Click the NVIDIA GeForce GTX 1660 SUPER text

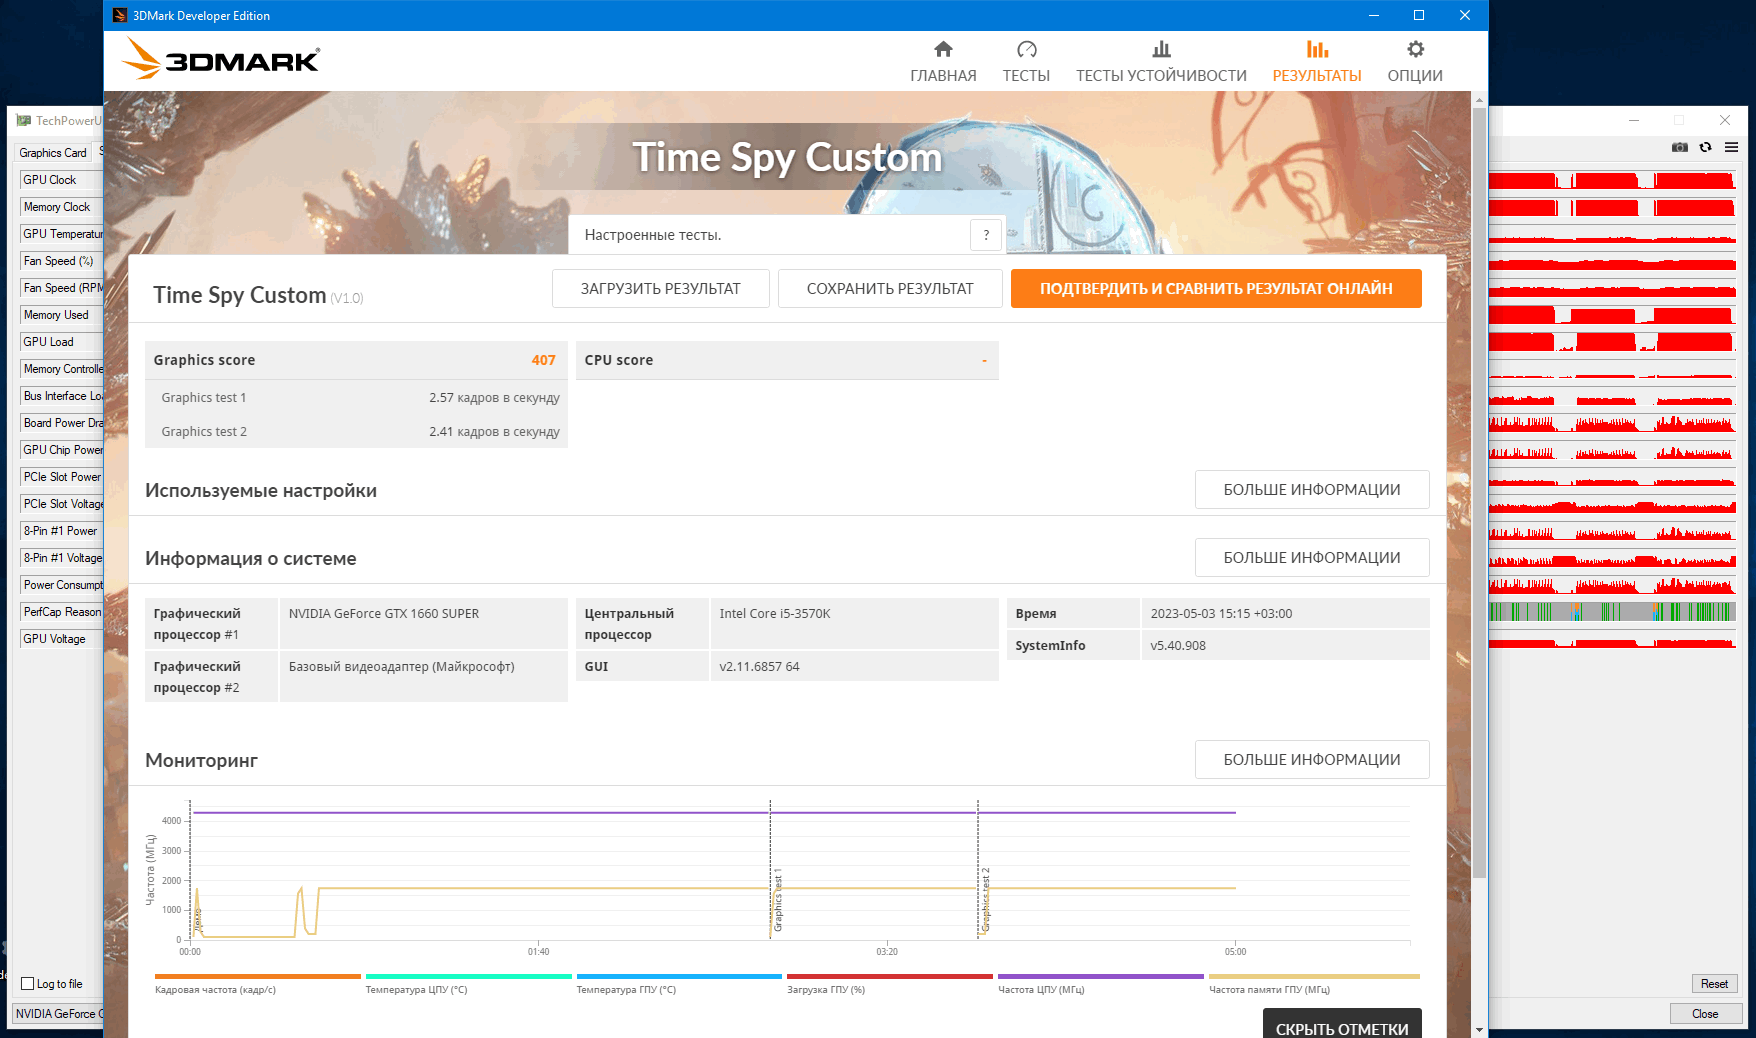(384, 614)
